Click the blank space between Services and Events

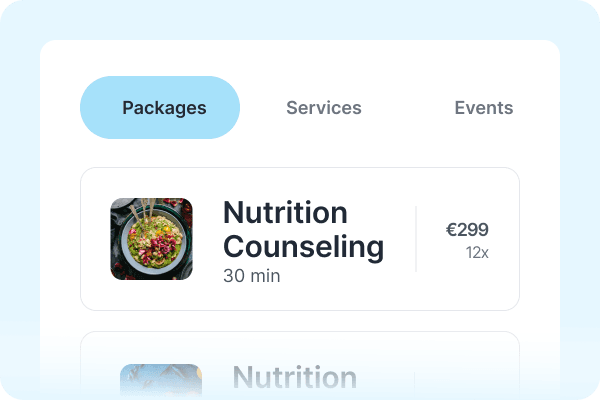(x=408, y=108)
